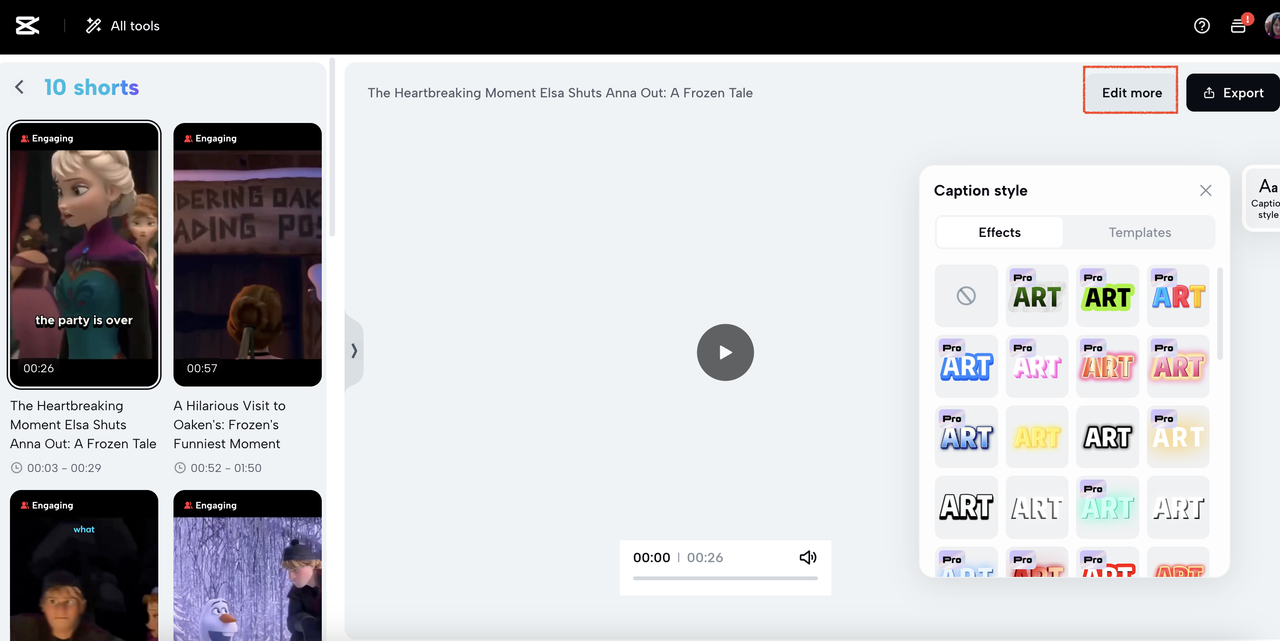Click the Export button
This screenshot has width=1280, height=641.
pos(1233,93)
